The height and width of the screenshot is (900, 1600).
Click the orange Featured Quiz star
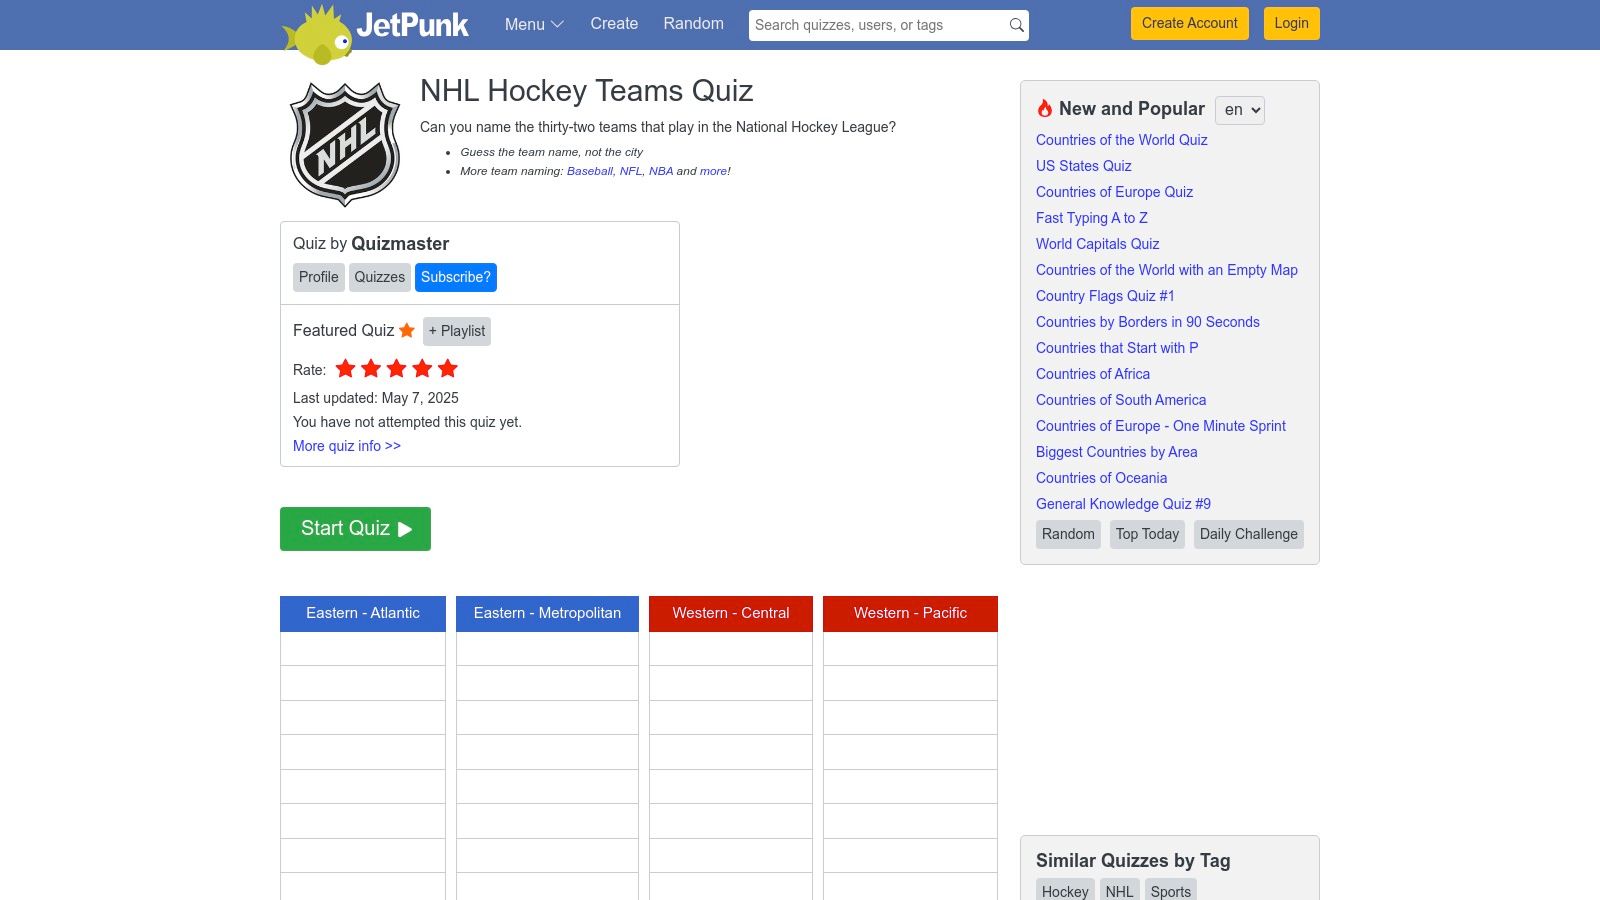click(x=407, y=331)
